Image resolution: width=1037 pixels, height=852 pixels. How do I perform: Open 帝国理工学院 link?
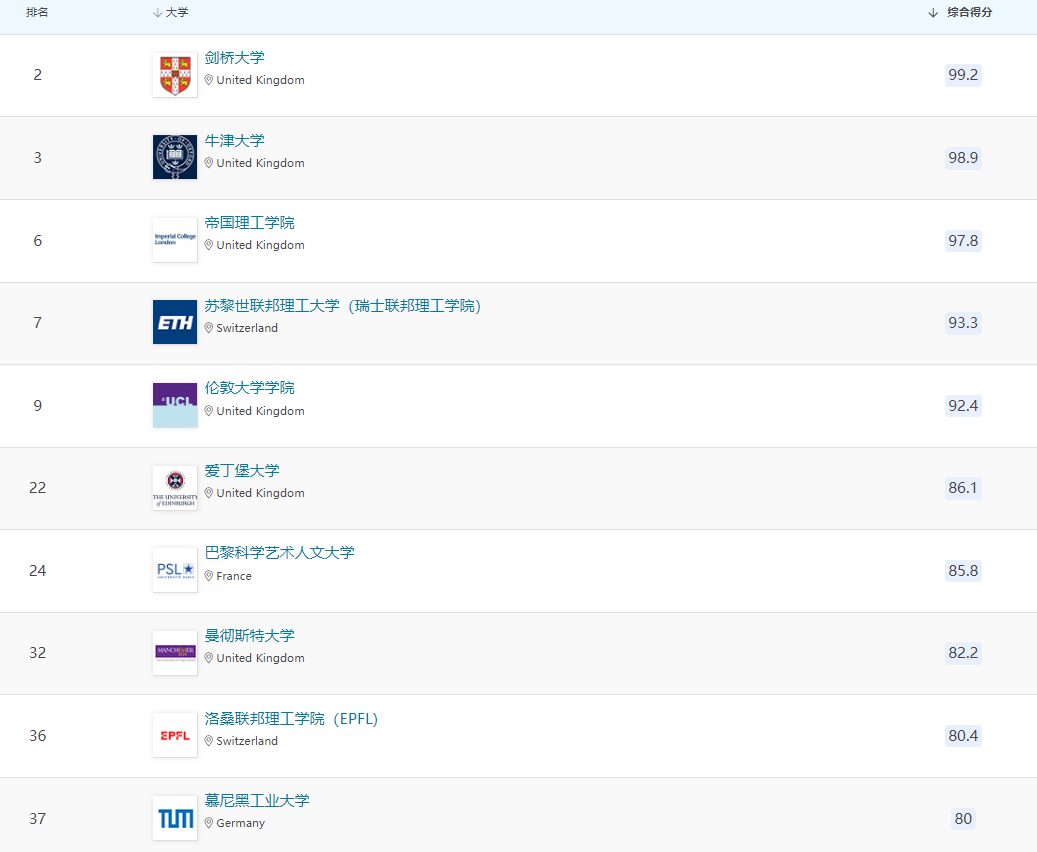click(x=249, y=222)
